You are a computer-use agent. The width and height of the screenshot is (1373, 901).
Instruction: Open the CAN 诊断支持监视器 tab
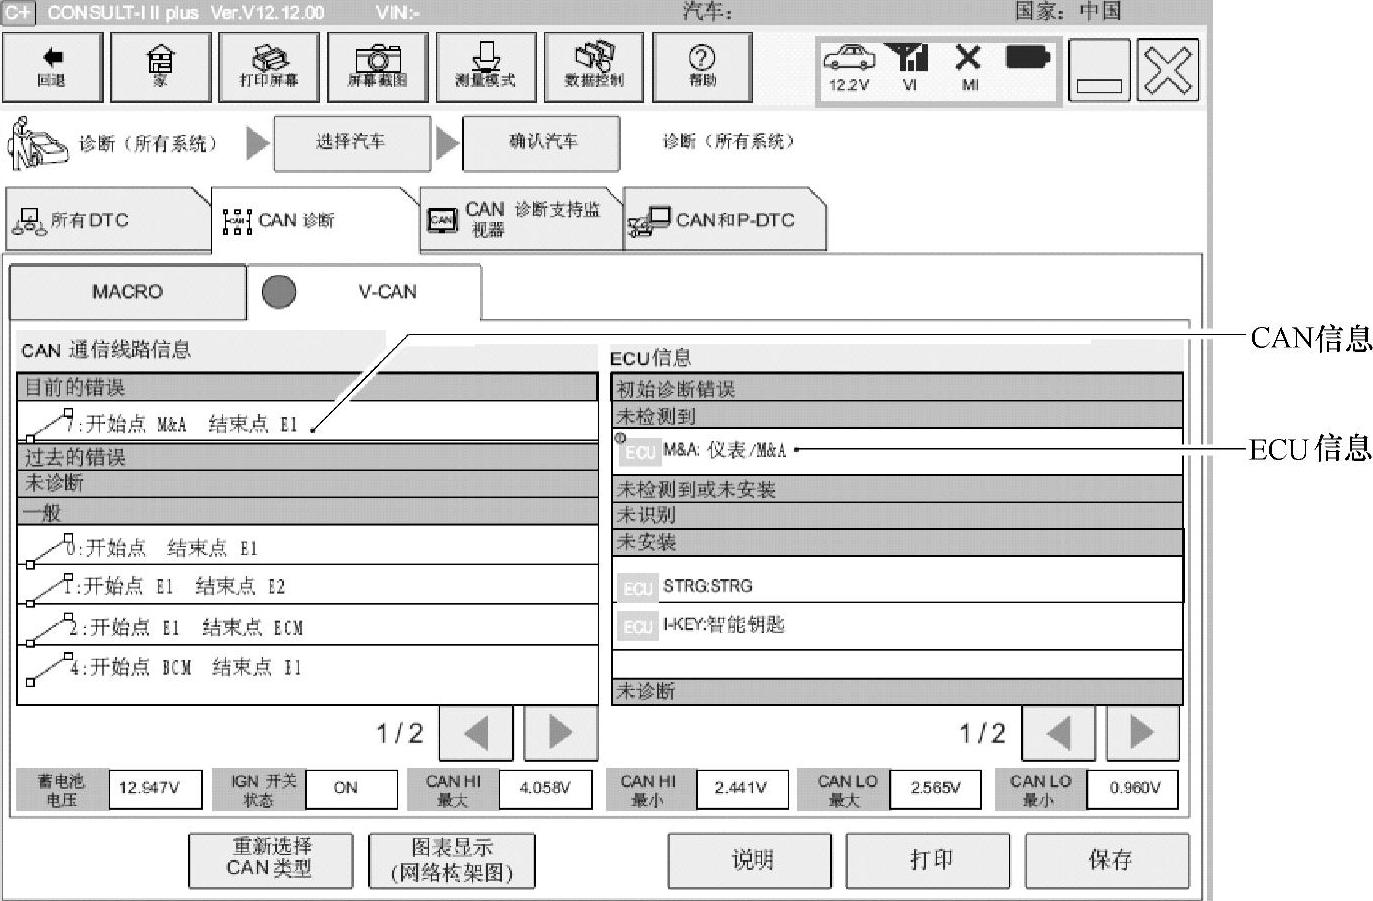(520, 219)
